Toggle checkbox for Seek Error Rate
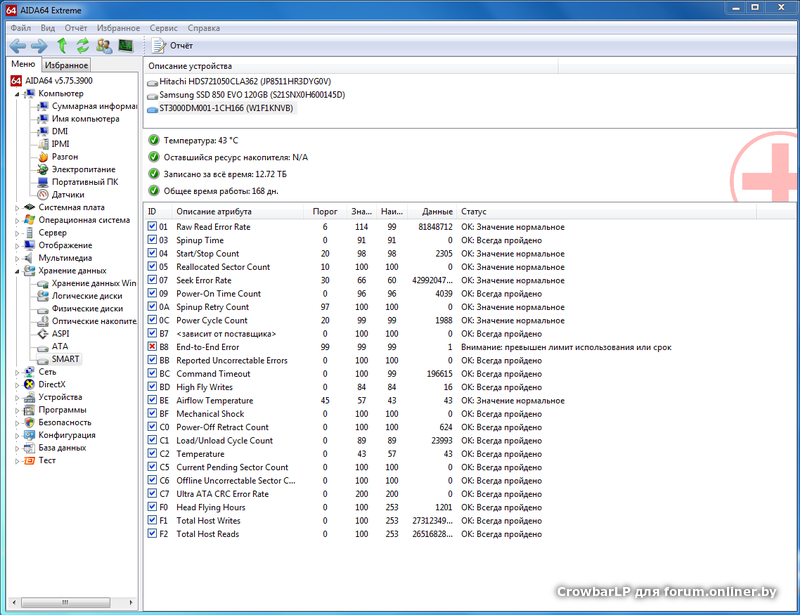Screen dimensions: 800x615 coord(152,280)
